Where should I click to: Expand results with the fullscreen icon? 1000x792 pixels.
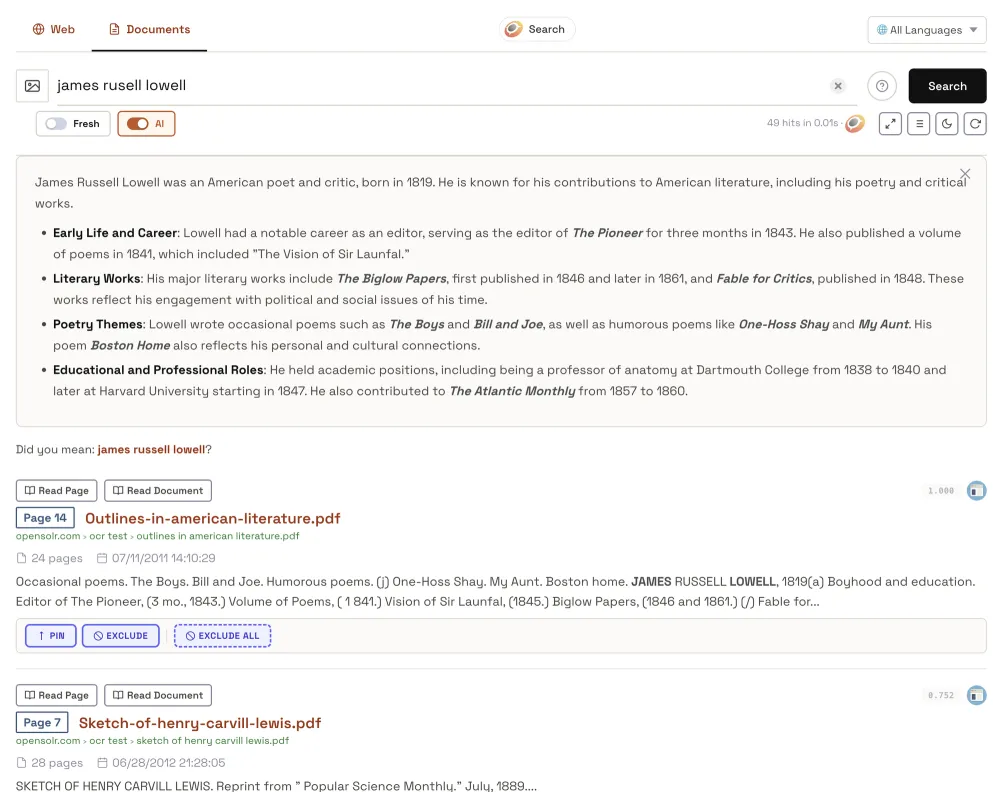pos(890,124)
